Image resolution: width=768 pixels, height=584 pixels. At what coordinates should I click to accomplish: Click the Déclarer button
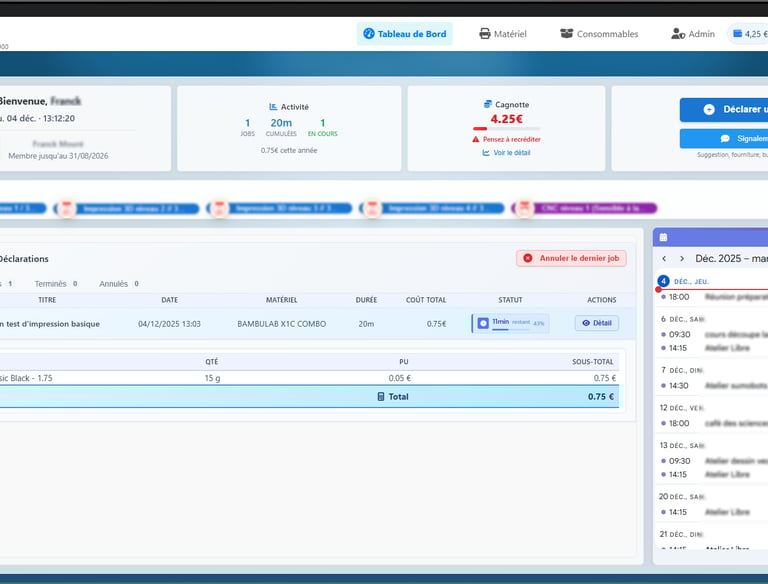[724, 109]
